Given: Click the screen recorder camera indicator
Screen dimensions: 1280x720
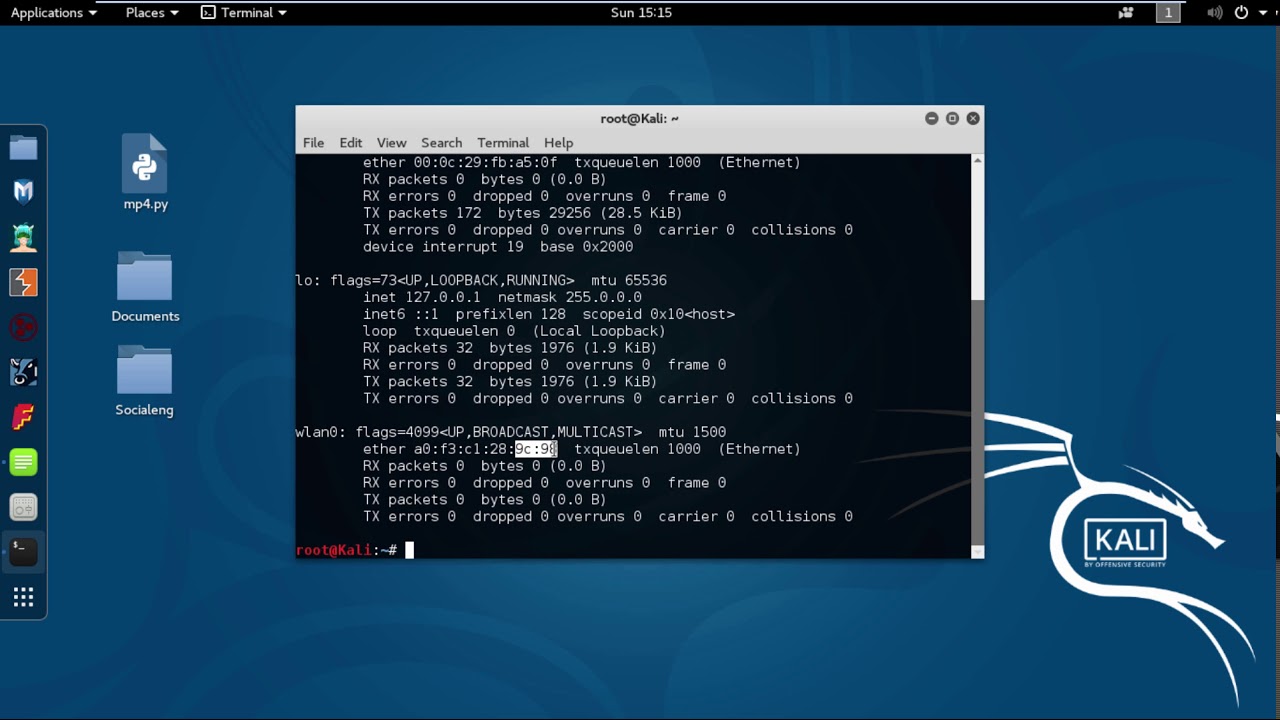Looking at the screenshot, I should 1126,13.
